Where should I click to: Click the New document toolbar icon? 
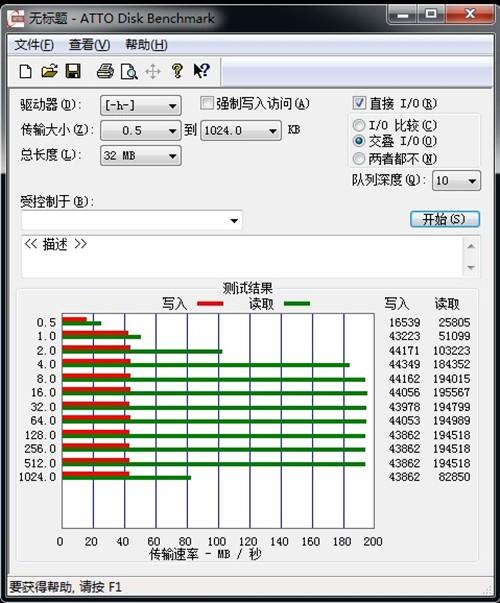(x=25, y=72)
